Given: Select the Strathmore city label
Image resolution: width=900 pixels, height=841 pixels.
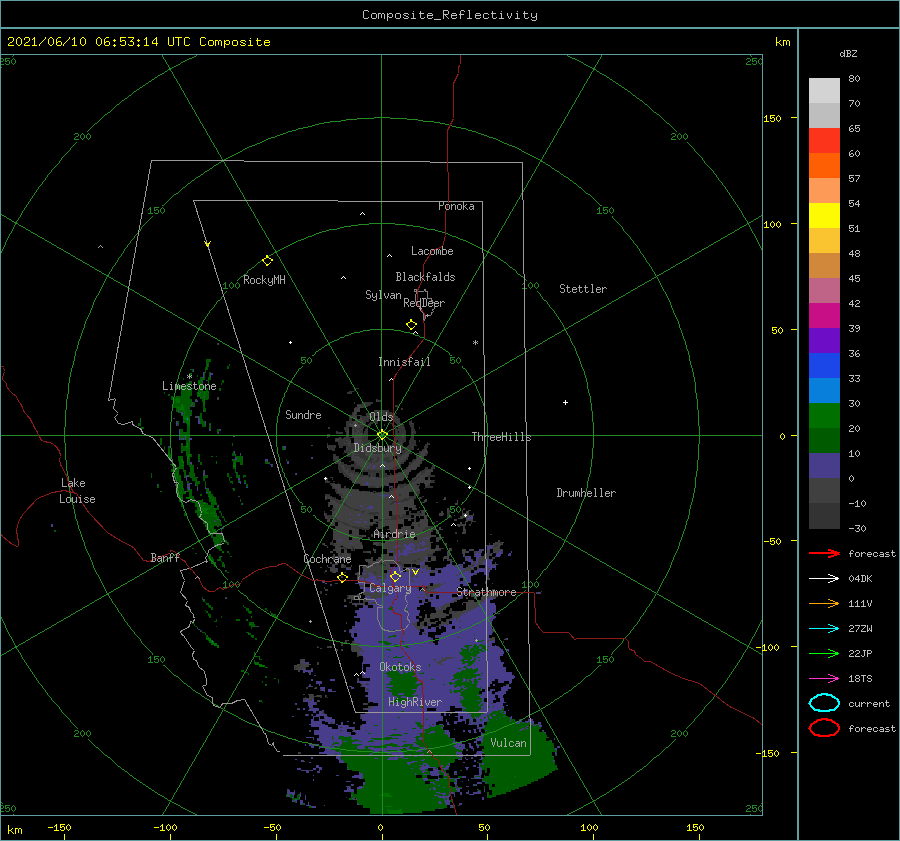Looking at the screenshot, I should (x=486, y=592).
